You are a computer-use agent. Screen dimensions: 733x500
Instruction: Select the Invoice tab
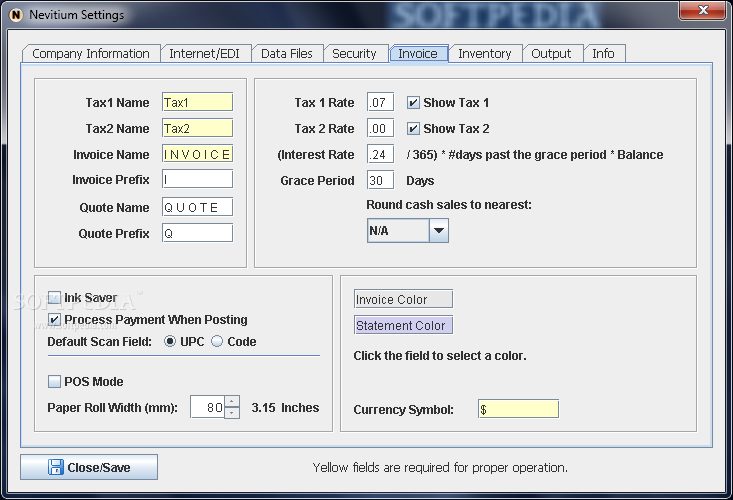(x=418, y=54)
